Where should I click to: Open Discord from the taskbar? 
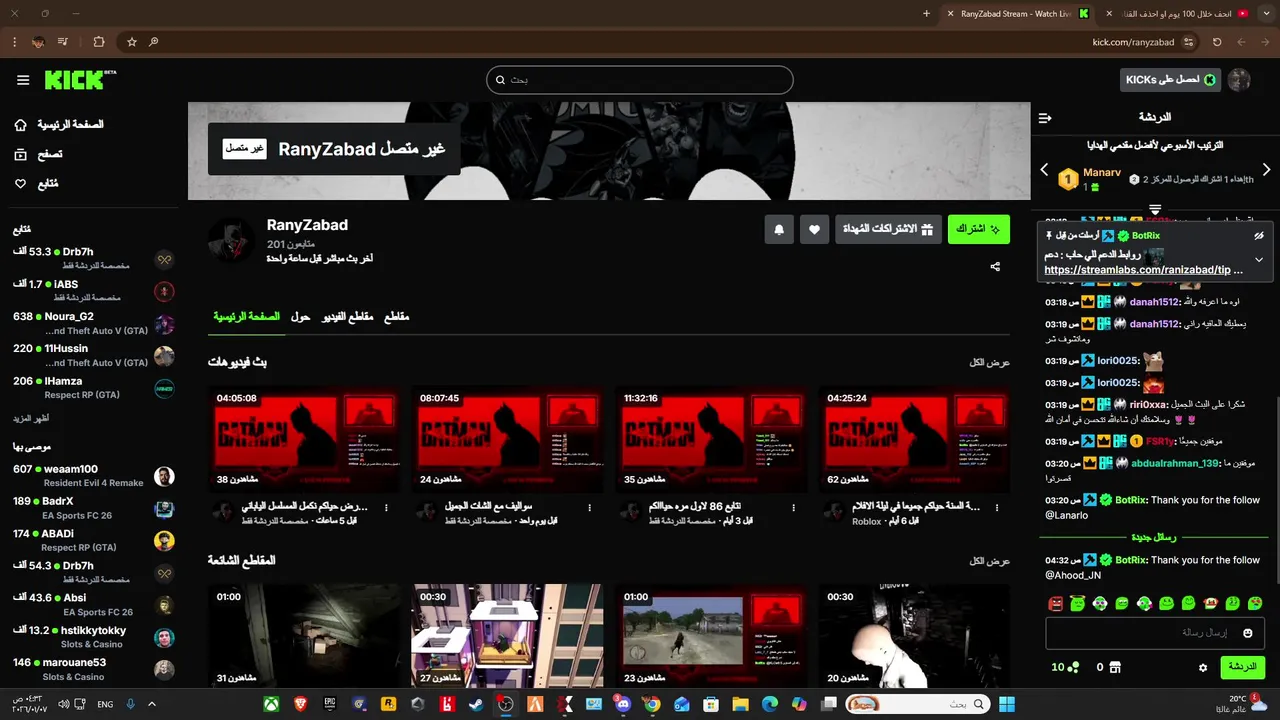coord(622,704)
